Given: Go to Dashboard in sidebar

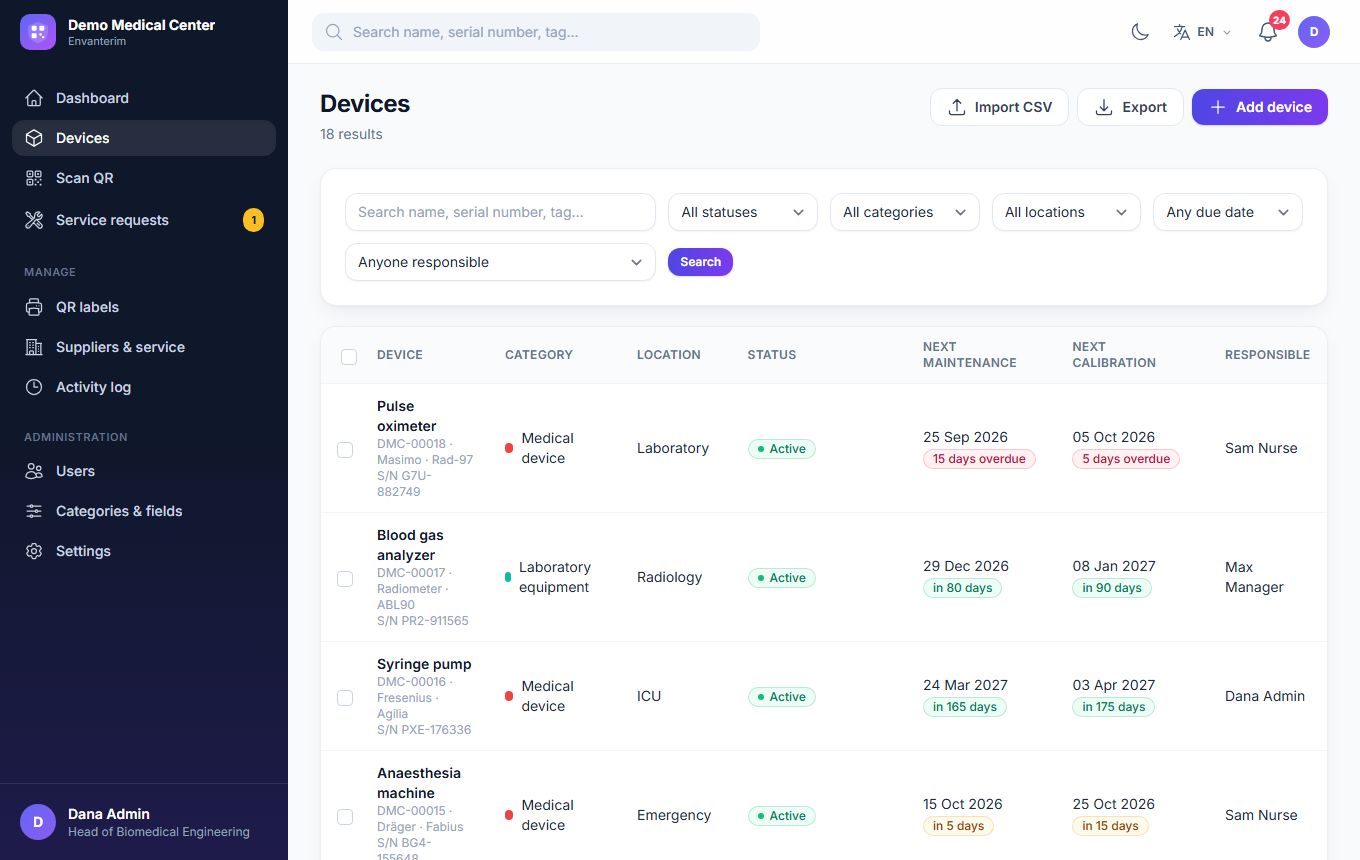Looking at the screenshot, I should coord(144,98).
